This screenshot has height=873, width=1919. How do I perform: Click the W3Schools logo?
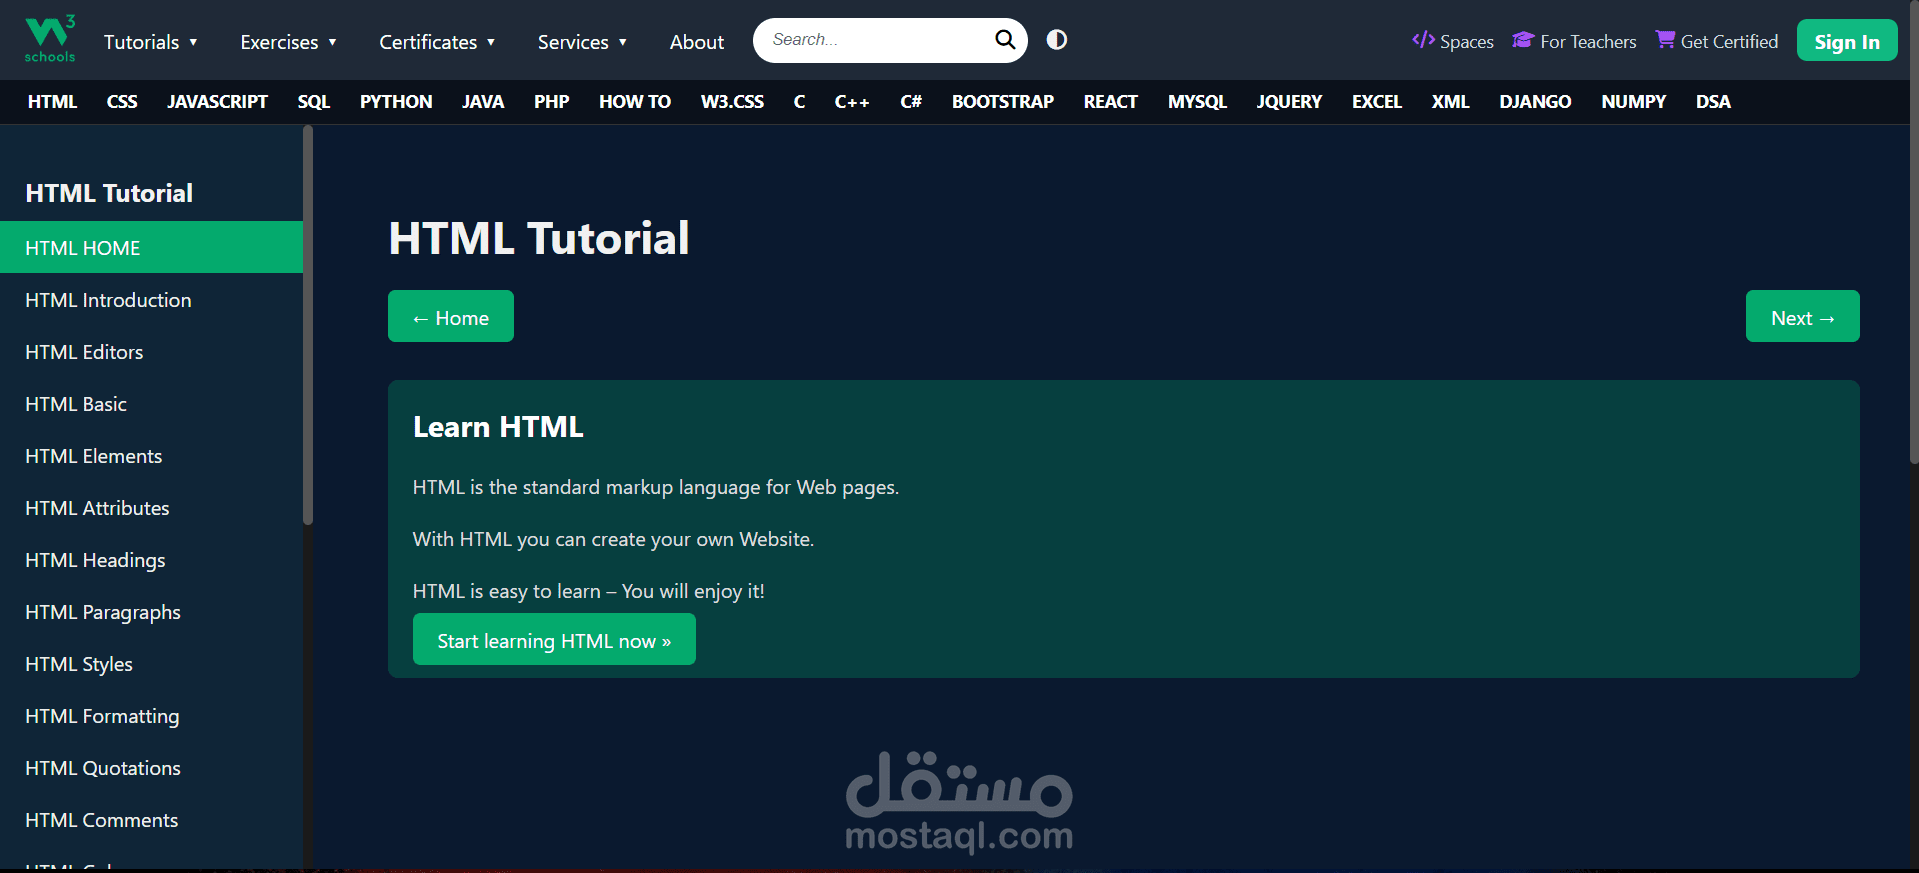tap(50, 39)
